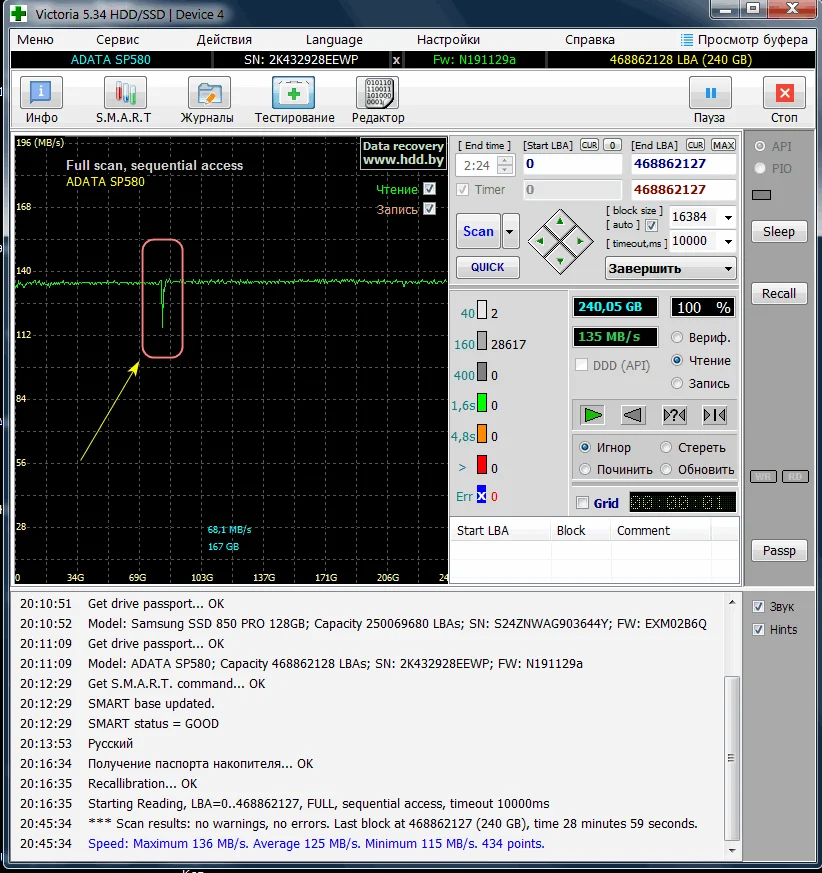822x873 pixels.
Task: Open the Настройки menu
Action: click(448, 39)
